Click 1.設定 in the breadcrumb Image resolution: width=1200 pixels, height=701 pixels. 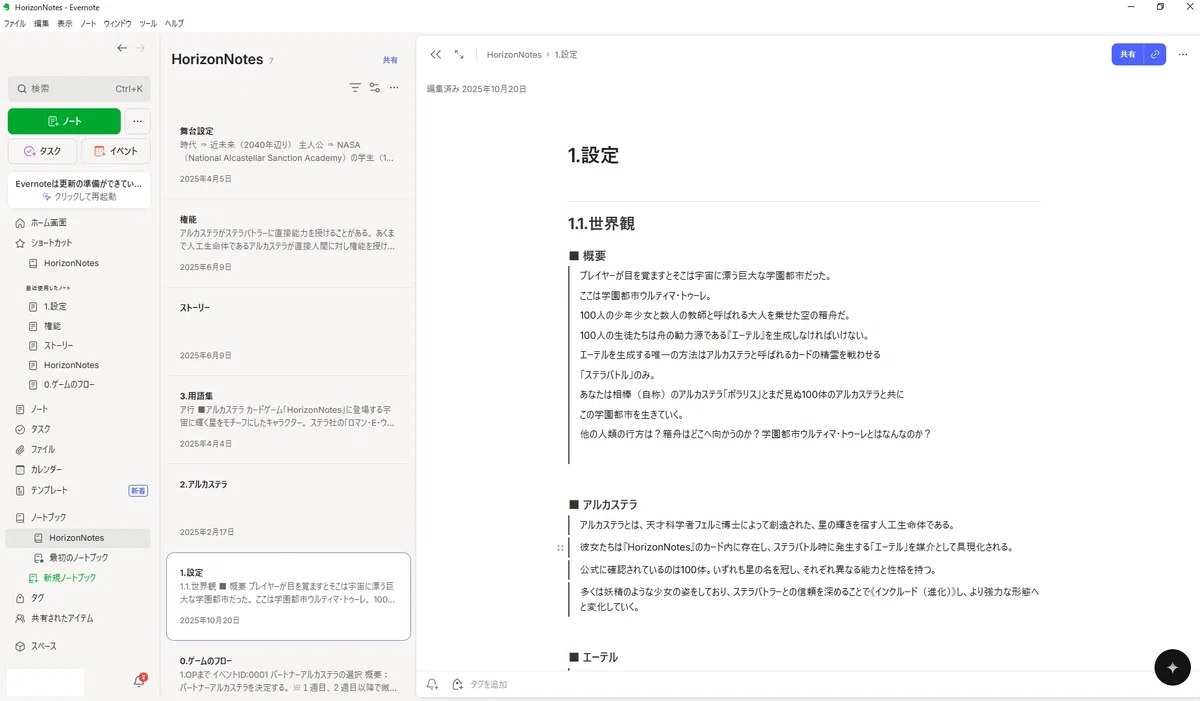(566, 55)
